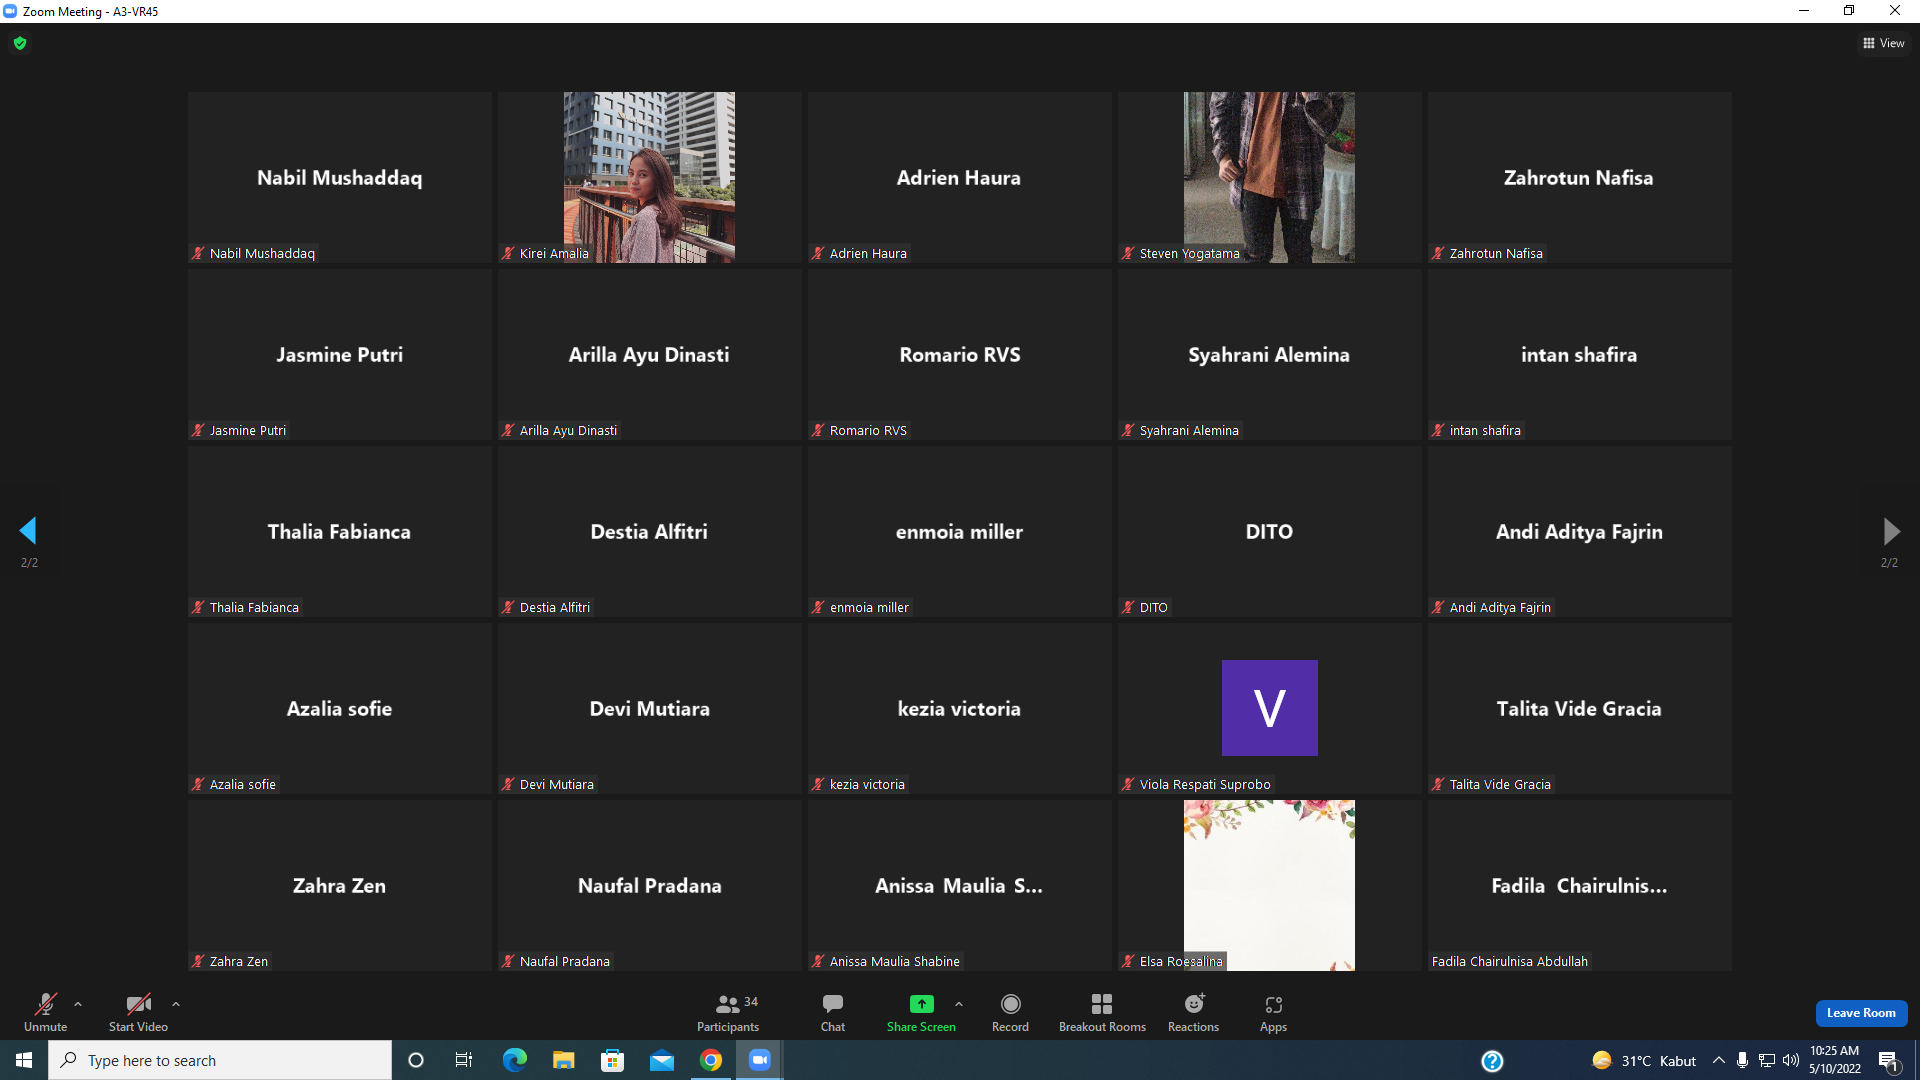Image resolution: width=1920 pixels, height=1080 pixels.
Task: Click the microphone tray icon
Action: 1742,1060
